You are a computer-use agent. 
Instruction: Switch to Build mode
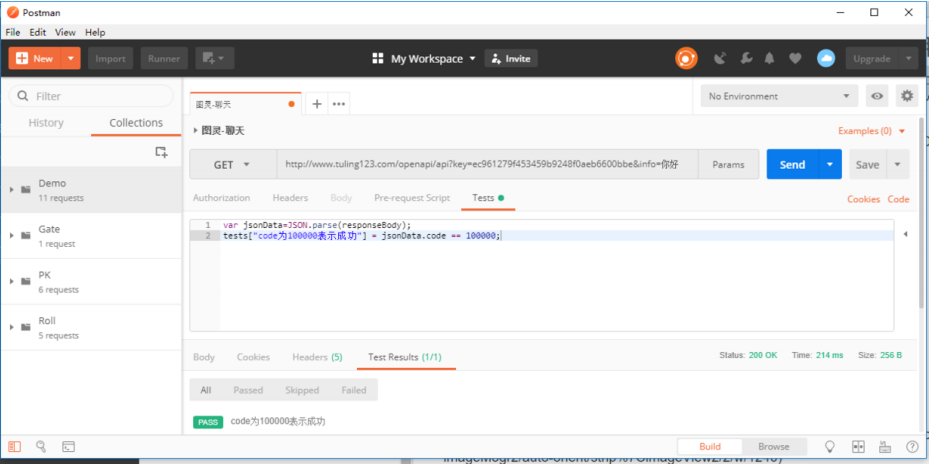[710, 446]
